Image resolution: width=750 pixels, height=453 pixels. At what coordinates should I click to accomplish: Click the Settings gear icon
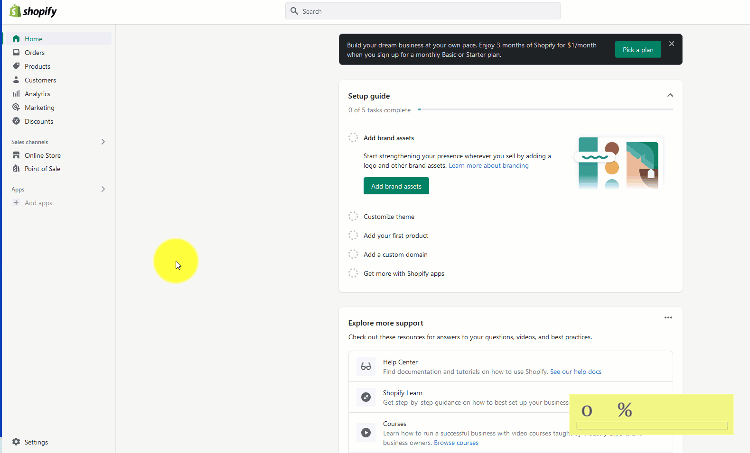pos(16,442)
